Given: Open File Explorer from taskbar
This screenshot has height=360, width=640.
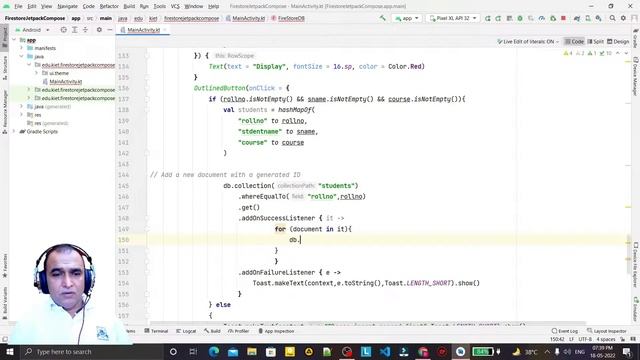Looking at the screenshot, I should click(252, 351).
